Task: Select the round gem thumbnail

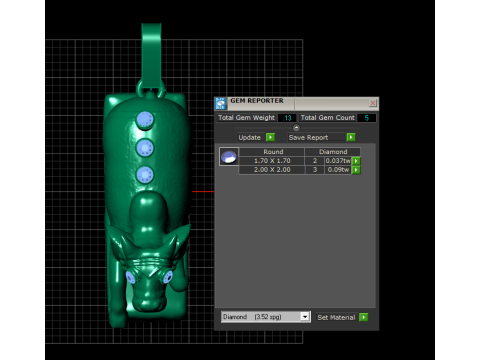Action: pos(229,156)
